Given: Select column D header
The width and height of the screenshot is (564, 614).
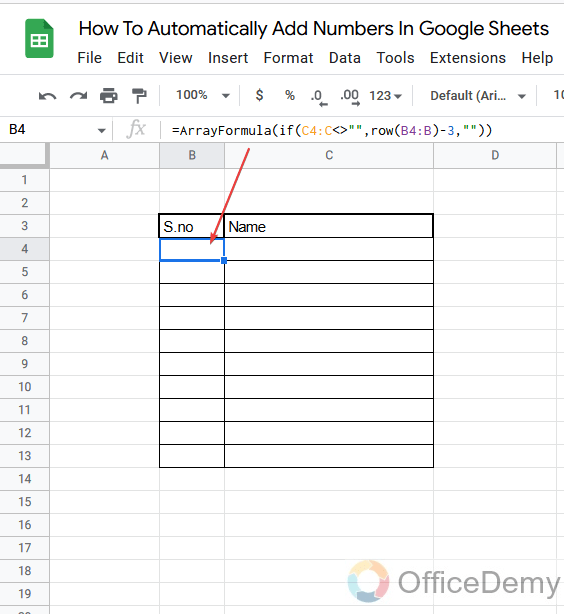Looking at the screenshot, I should [x=495, y=155].
